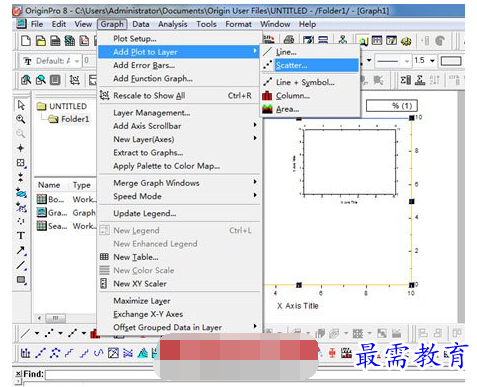The height and width of the screenshot is (387, 477).
Task: Select the Line drawing tool
Action: 21,265
